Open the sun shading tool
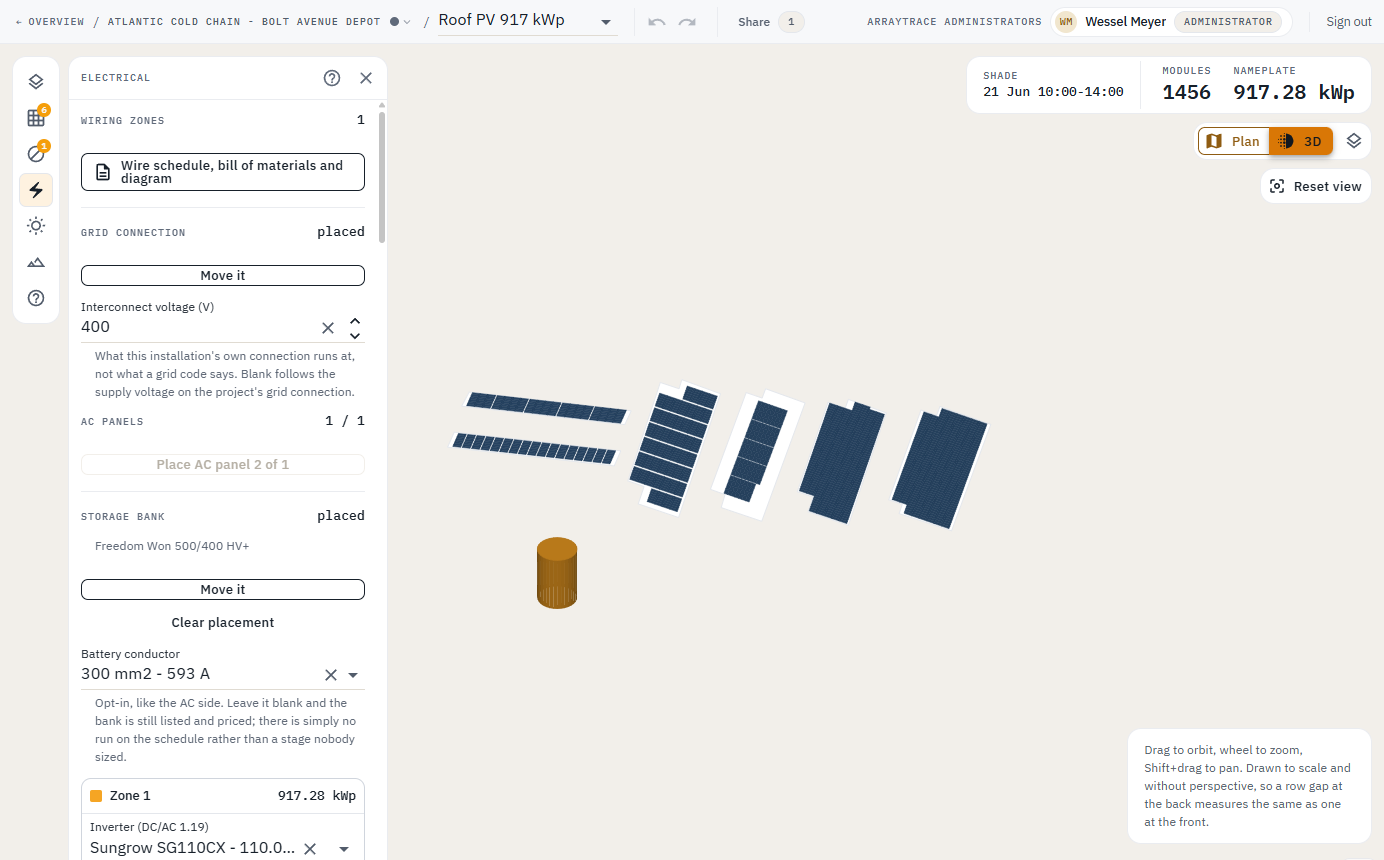 coord(36,226)
